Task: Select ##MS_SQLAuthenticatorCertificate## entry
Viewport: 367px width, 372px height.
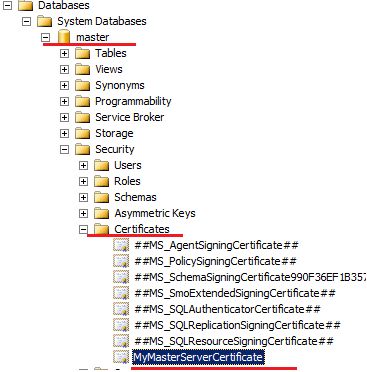Action: 227,309
